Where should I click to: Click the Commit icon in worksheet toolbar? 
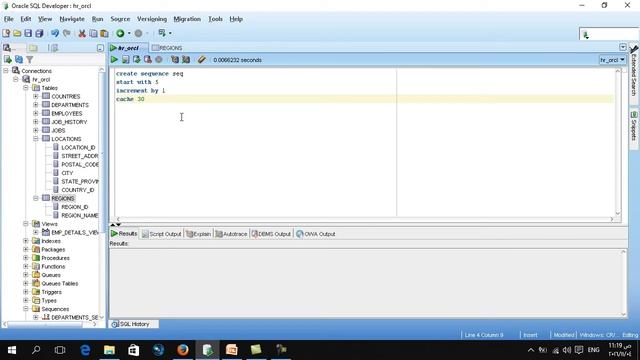coord(136,60)
